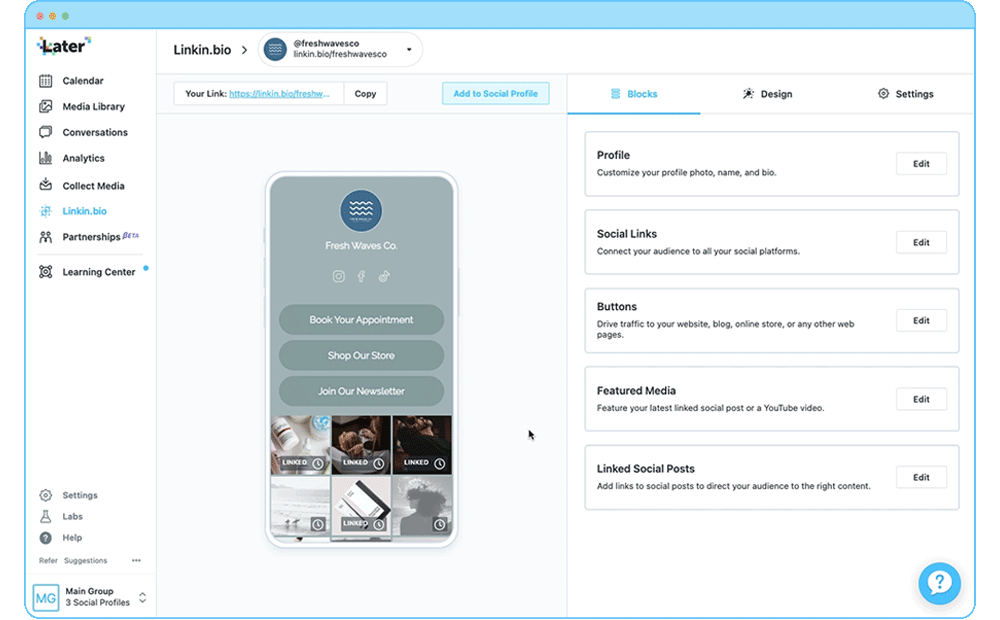Open Media Library via its picture icon
The width and height of the screenshot is (1000, 620).
45,107
